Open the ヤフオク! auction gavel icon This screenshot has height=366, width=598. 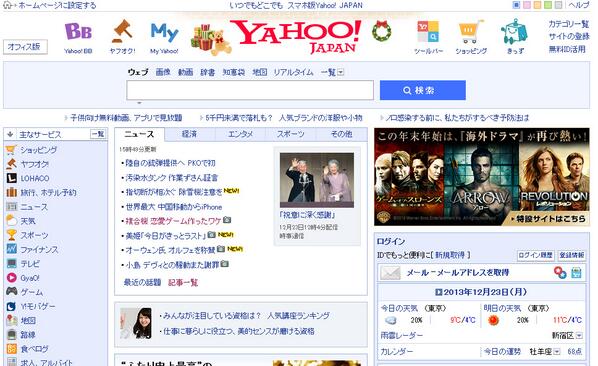click(122, 31)
